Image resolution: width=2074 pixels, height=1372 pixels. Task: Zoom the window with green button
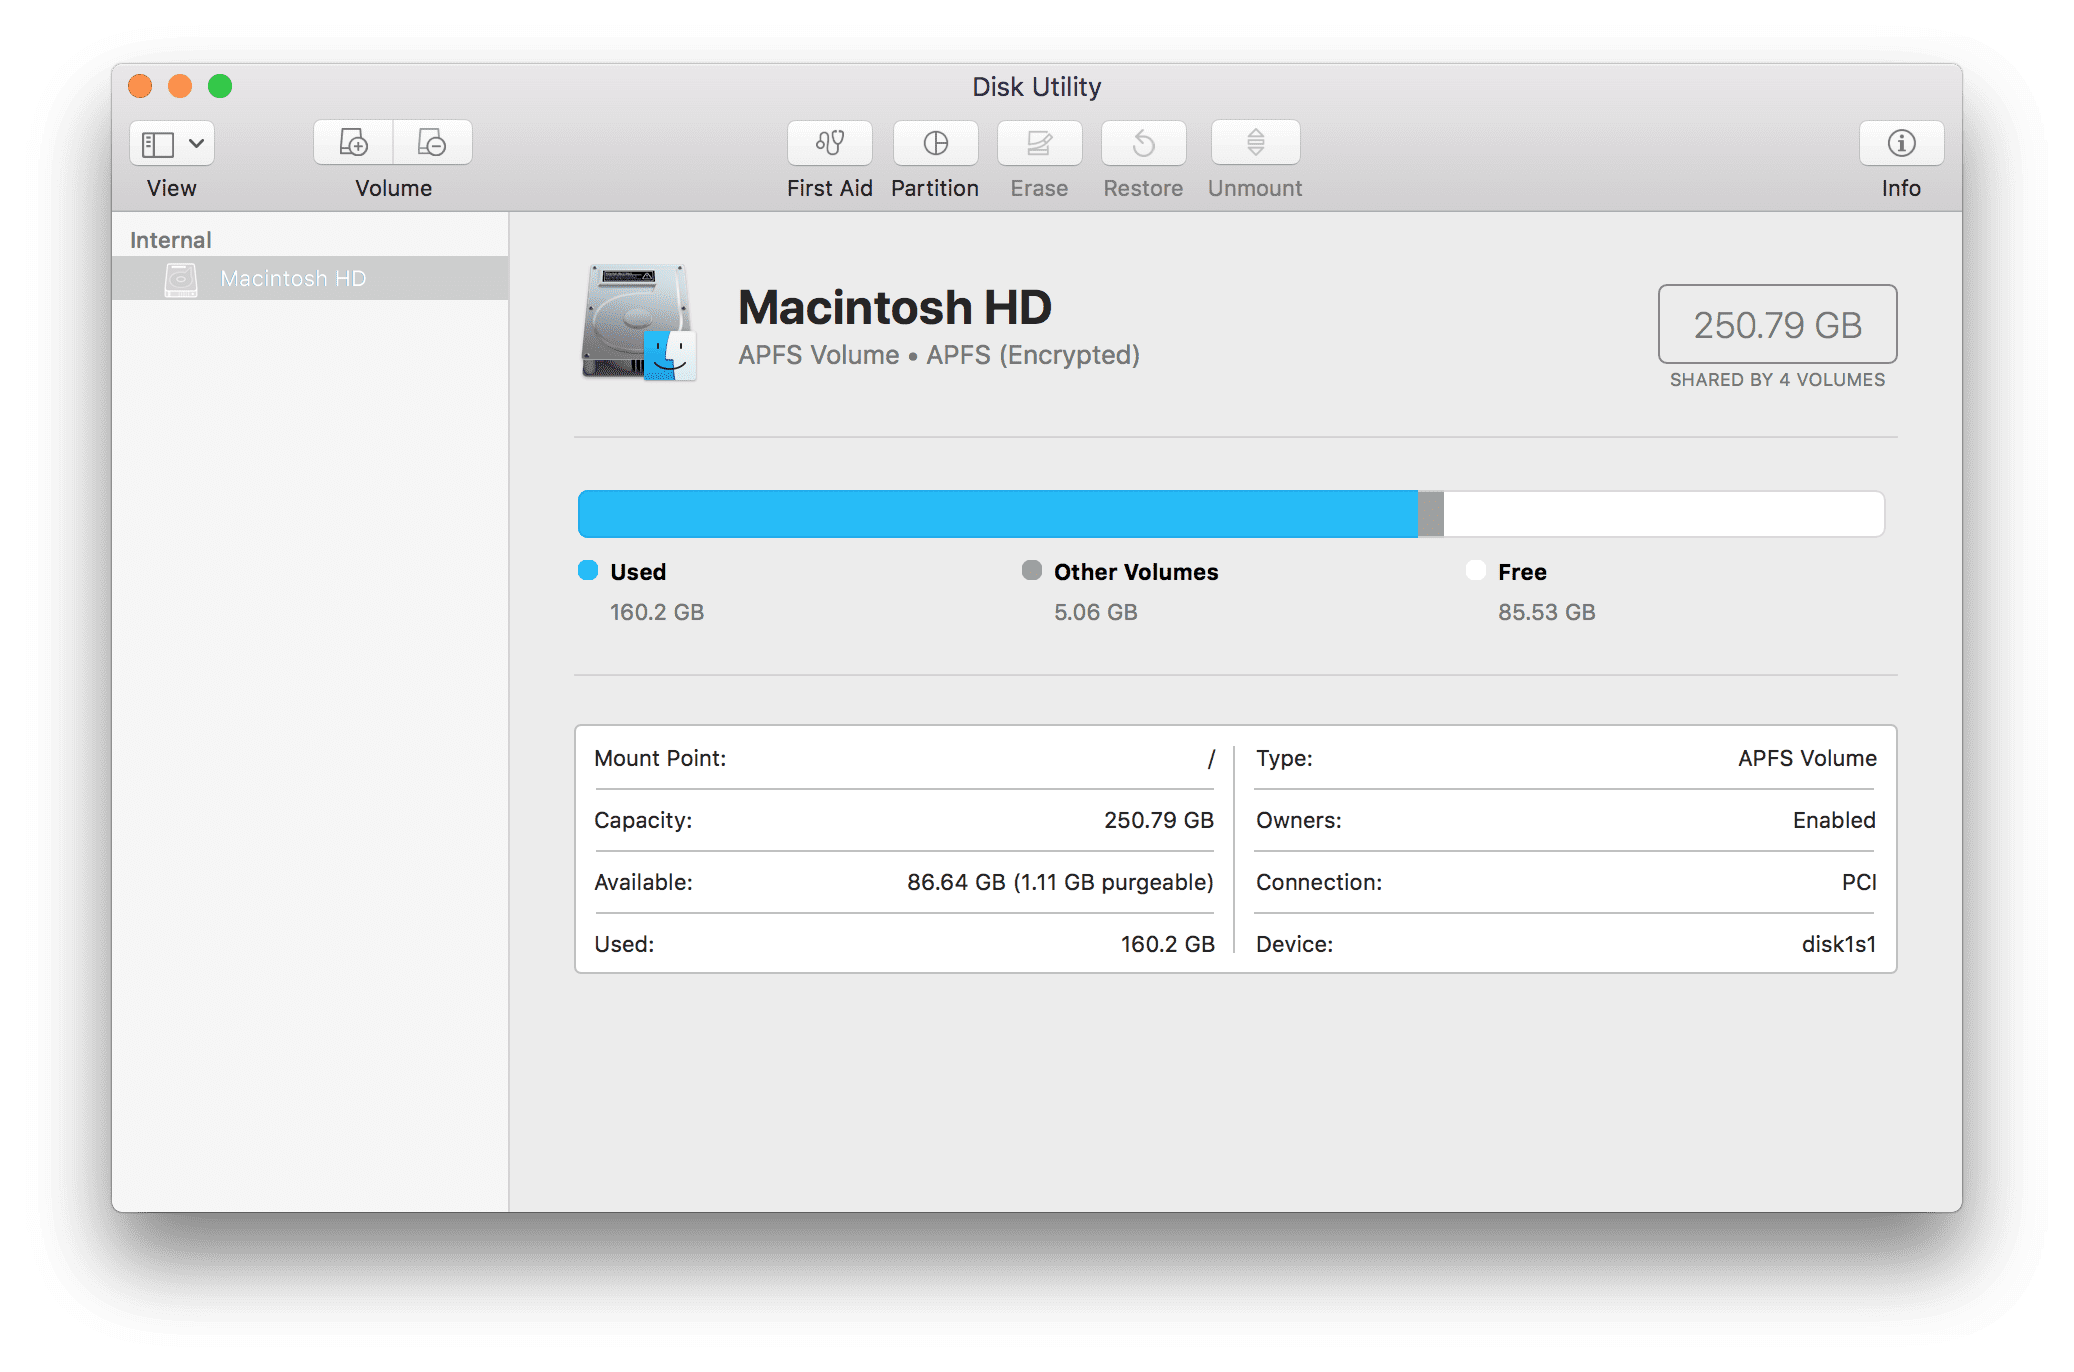[220, 86]
